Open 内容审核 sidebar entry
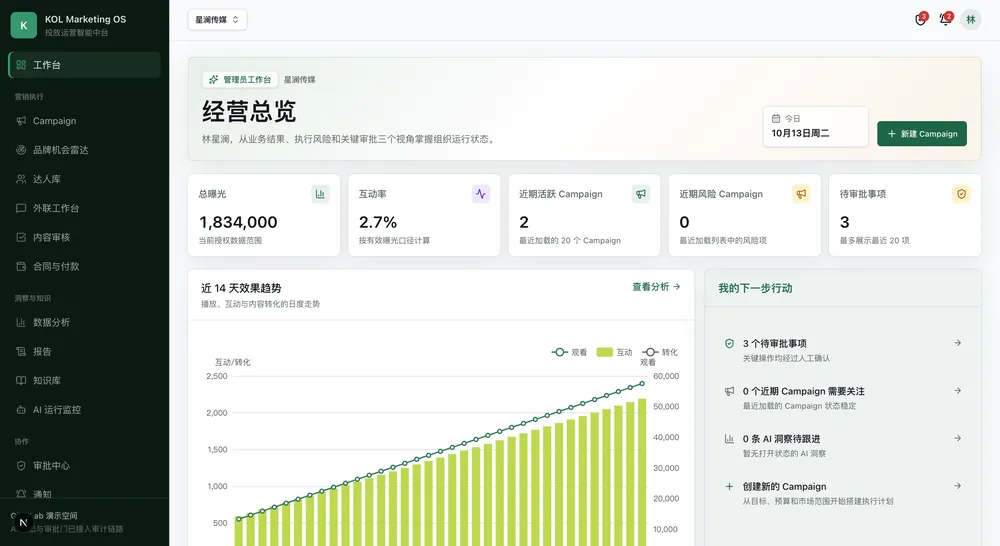 pos(84,237)
